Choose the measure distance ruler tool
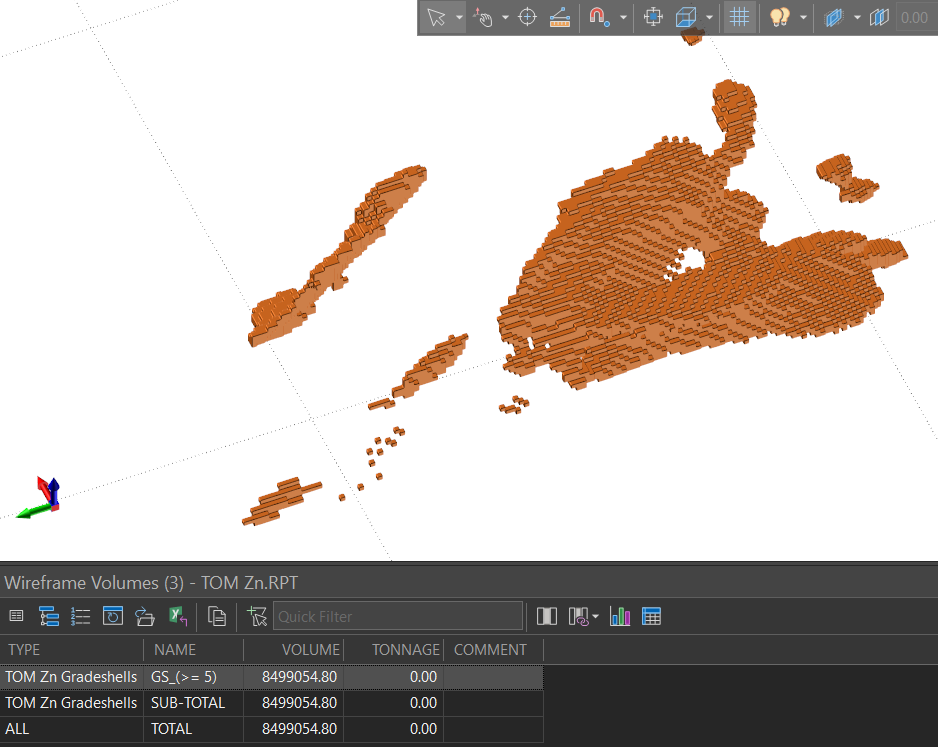938x747 pixels. click(560, 17)
